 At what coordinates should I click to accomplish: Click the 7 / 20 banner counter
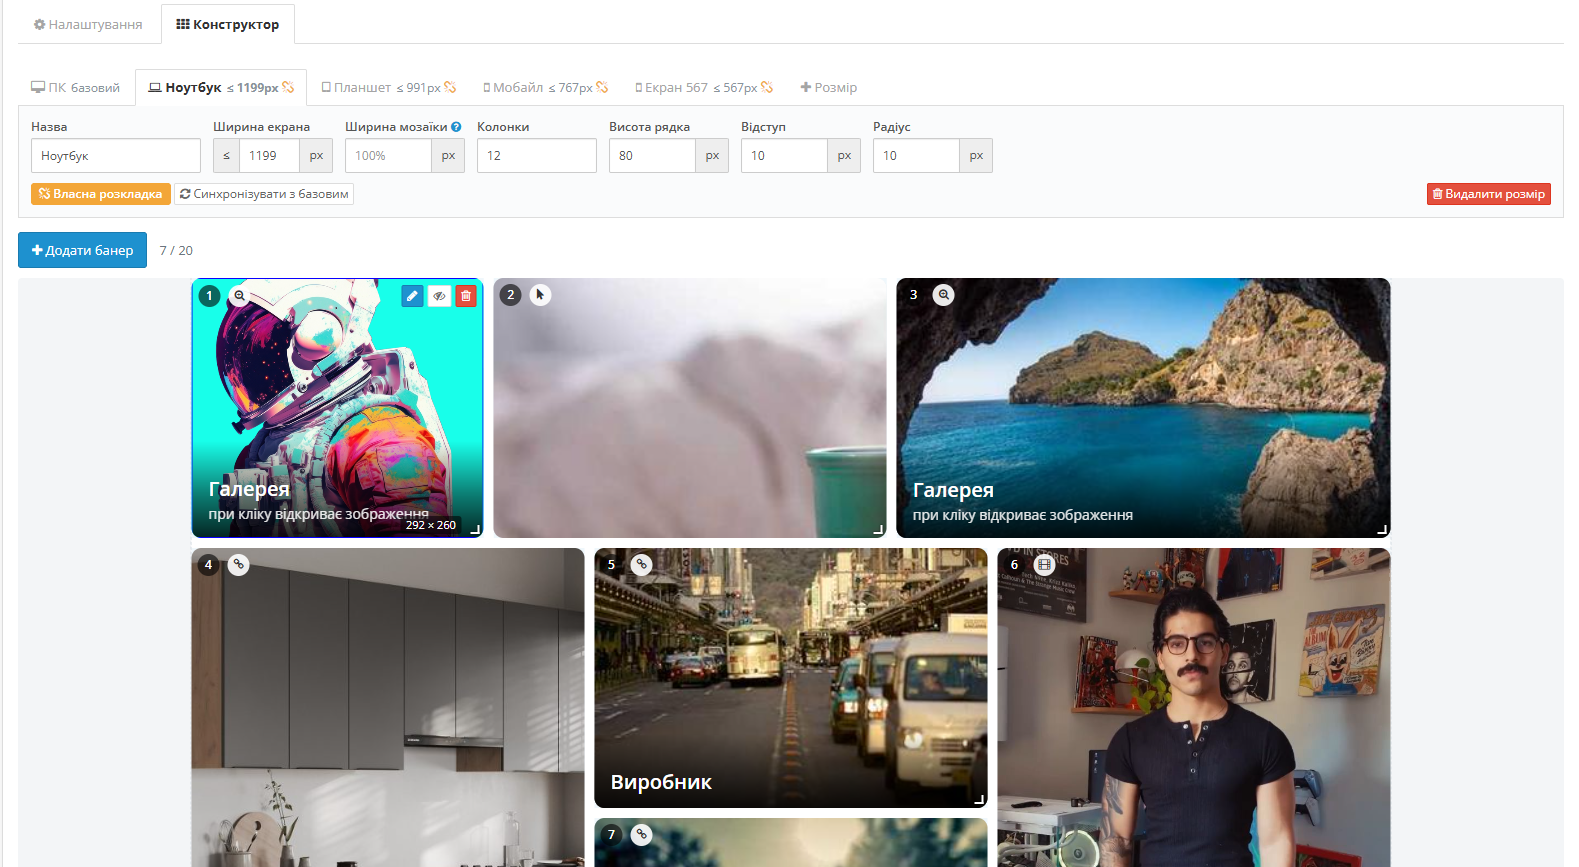tap(176, 251)
